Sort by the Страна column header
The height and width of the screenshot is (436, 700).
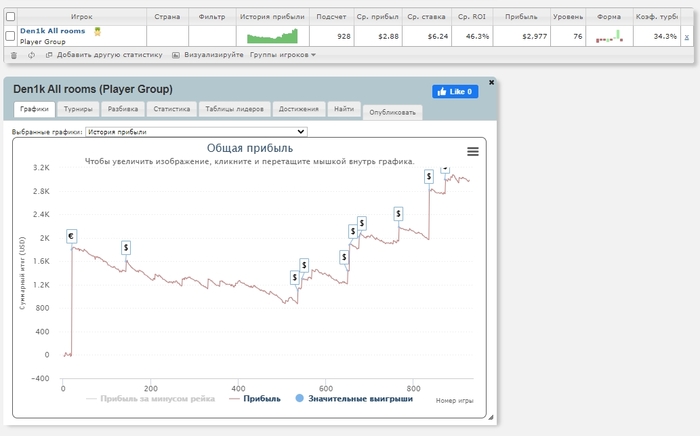[167, 17]
